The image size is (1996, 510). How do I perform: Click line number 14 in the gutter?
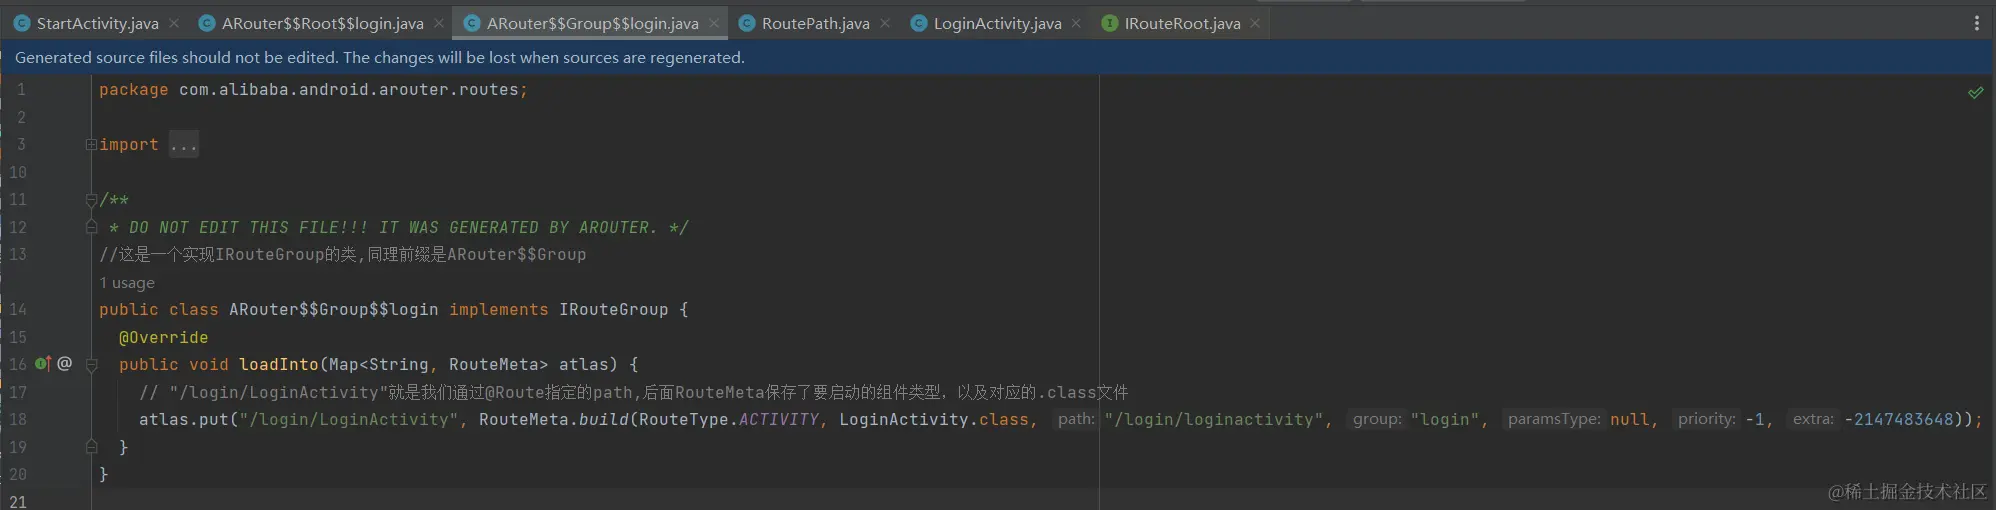(18, 310)
